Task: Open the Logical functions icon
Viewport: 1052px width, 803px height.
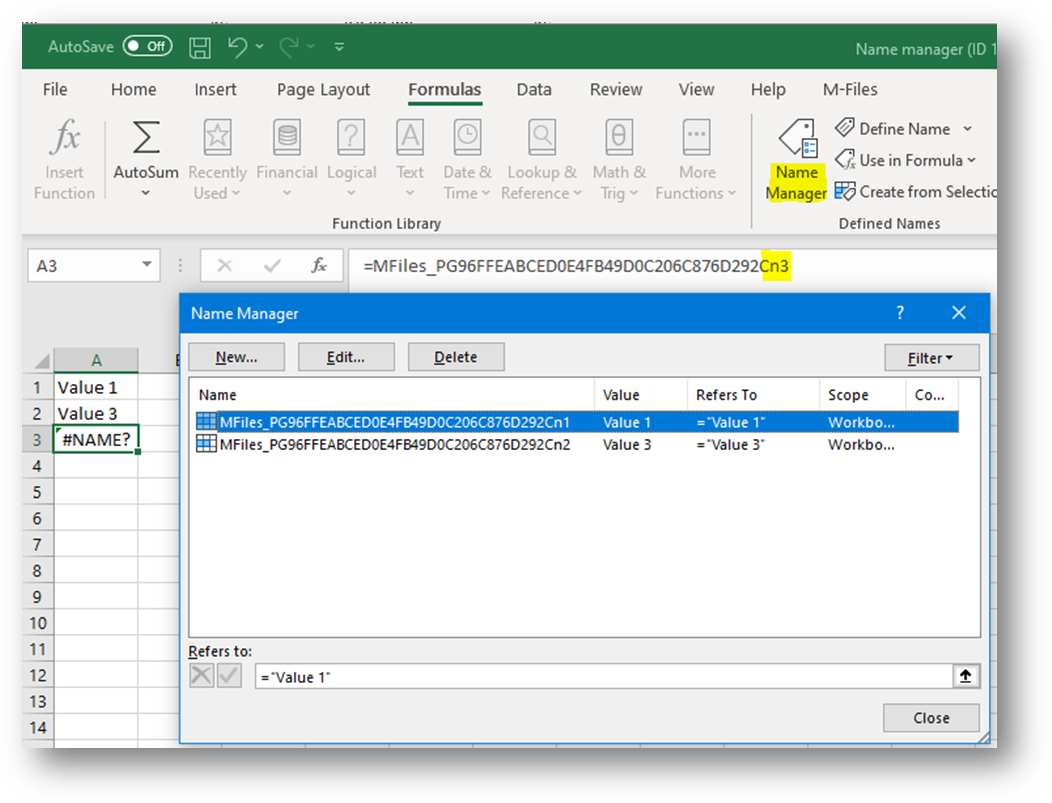Action: tap(352, 137)
